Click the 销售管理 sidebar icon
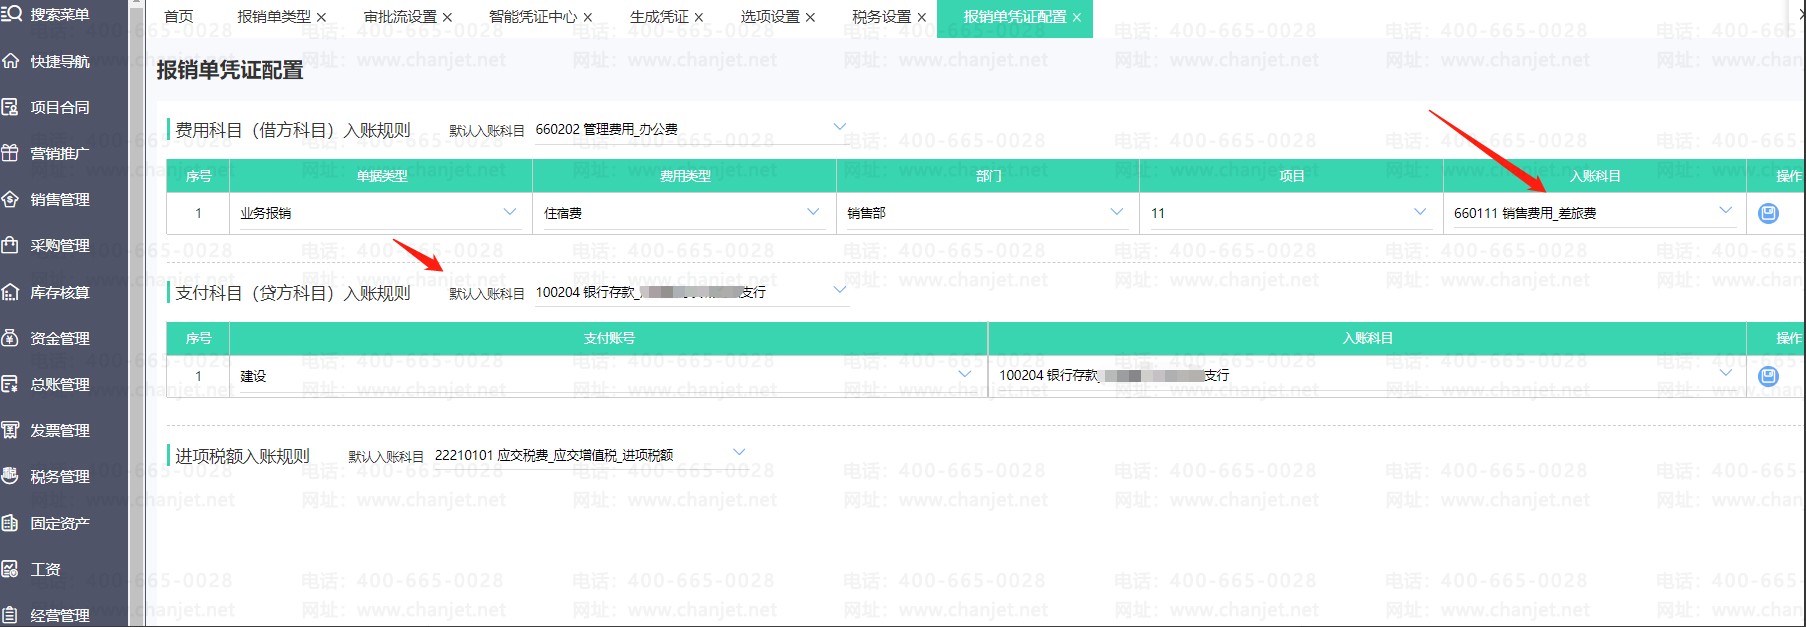The width and height of the screenshot is (1806, 627). (11, 199)
